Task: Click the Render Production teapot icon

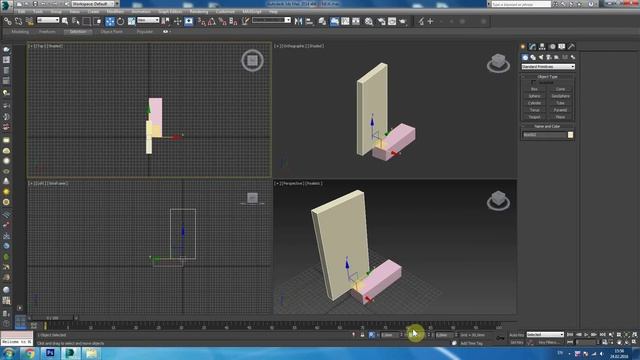Action: 403,21
